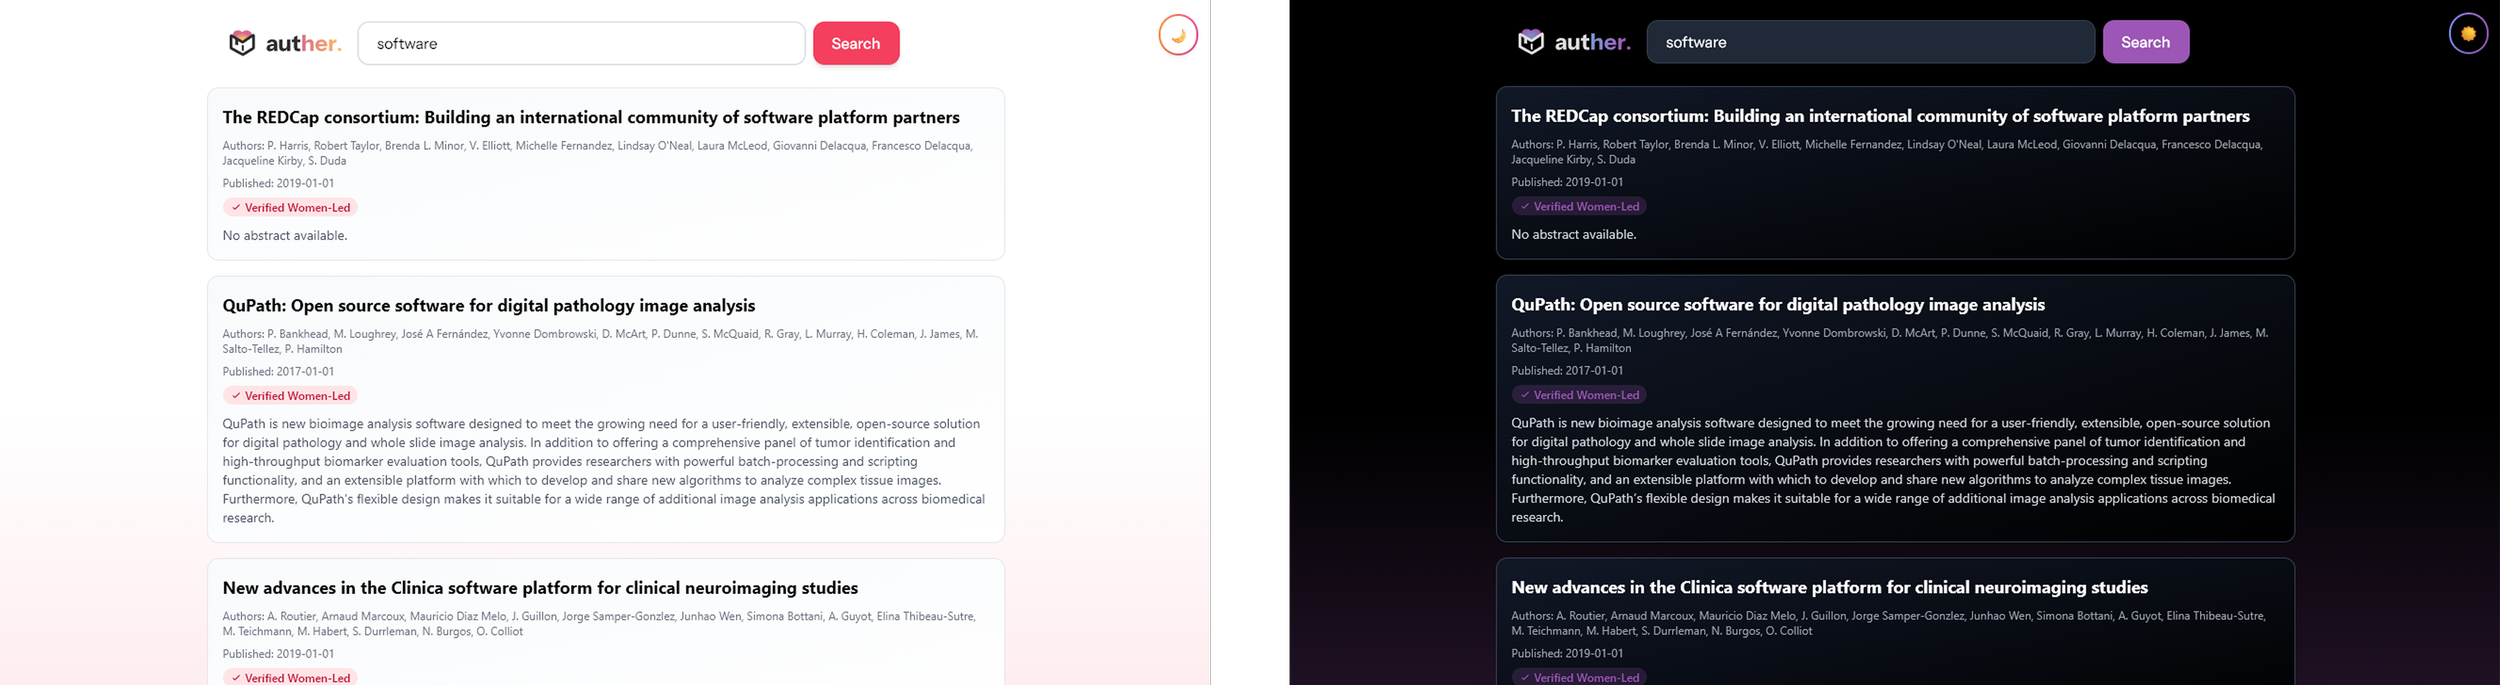Open REDCap consortium paper title in light theme

click(x=591, y=117)
